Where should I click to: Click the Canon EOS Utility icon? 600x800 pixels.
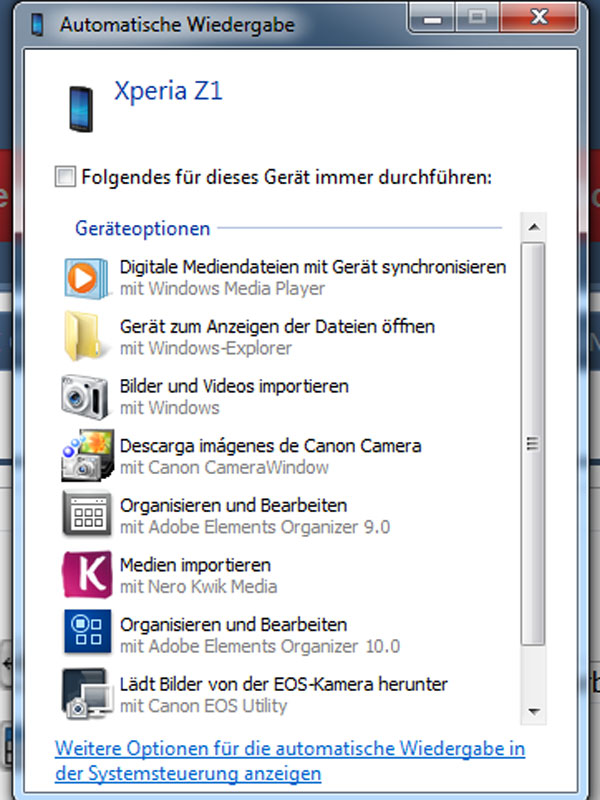pos(84,694)
